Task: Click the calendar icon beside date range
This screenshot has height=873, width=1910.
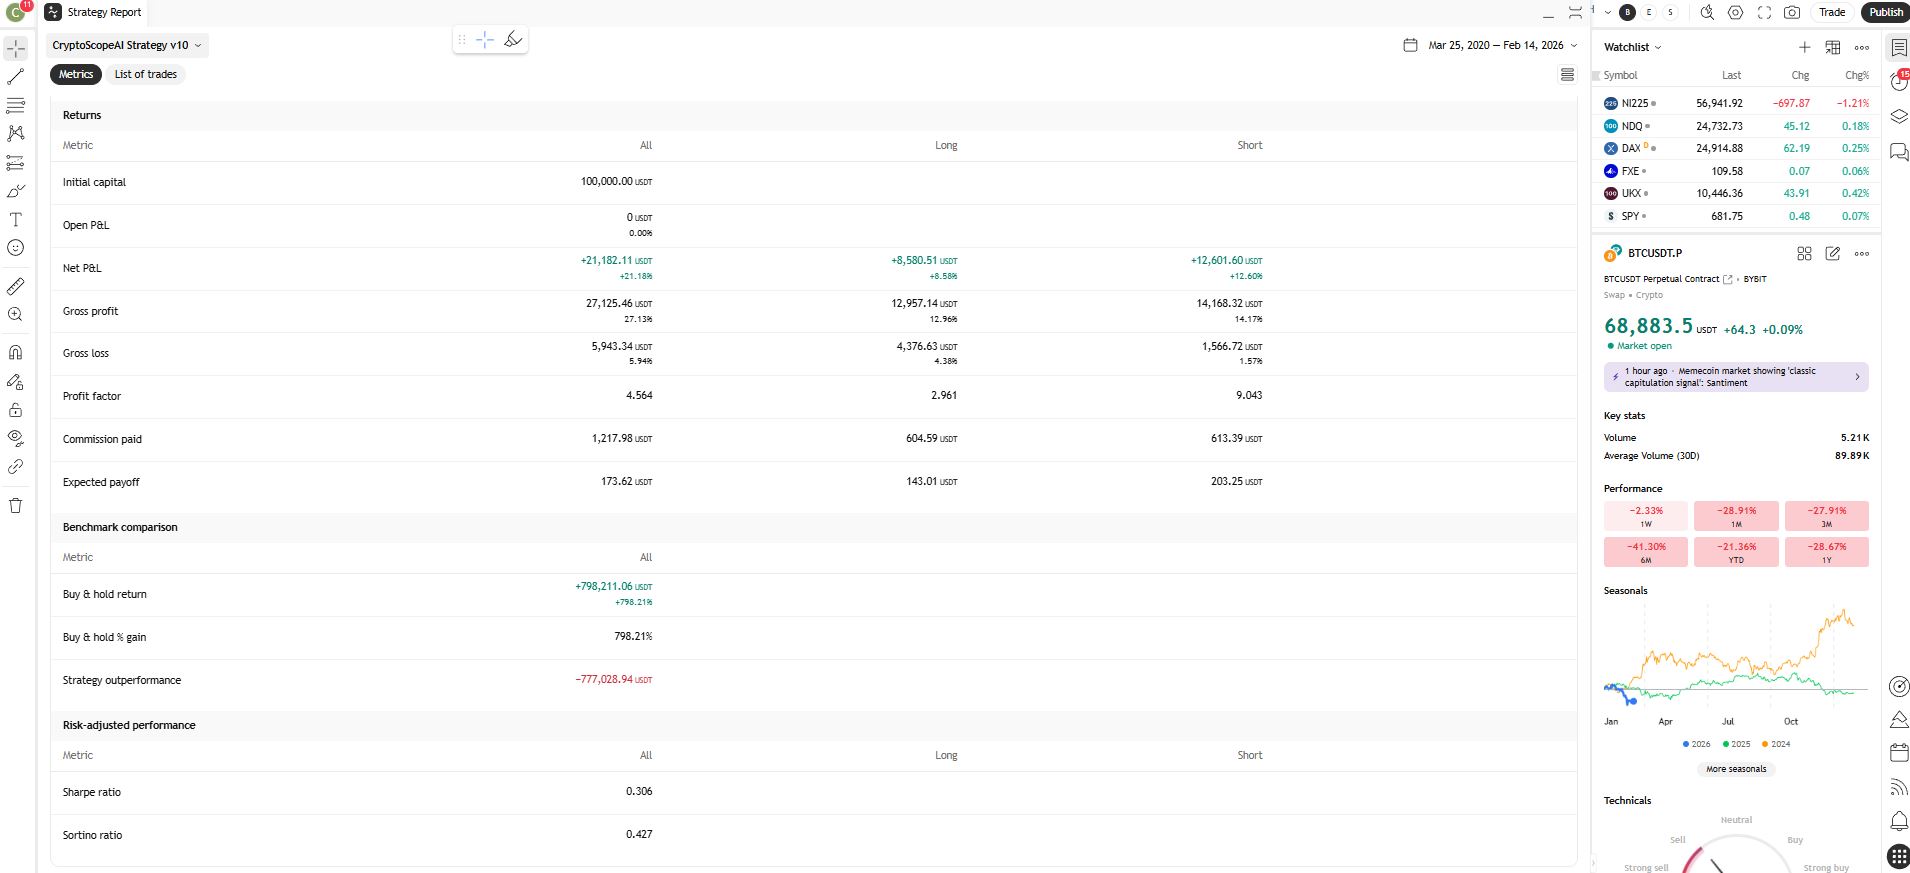Action: [1410, 45]
